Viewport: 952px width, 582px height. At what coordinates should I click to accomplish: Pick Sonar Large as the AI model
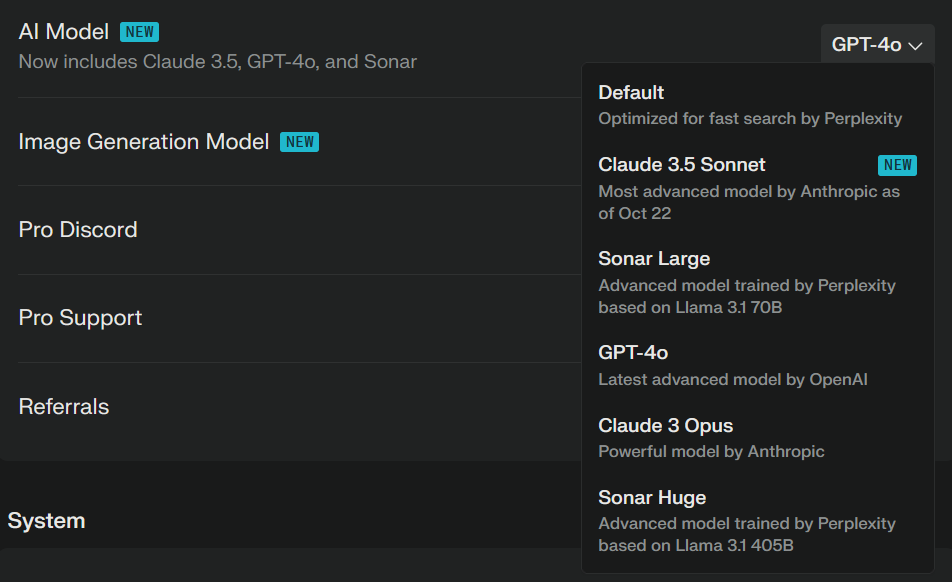coord(654,259)
